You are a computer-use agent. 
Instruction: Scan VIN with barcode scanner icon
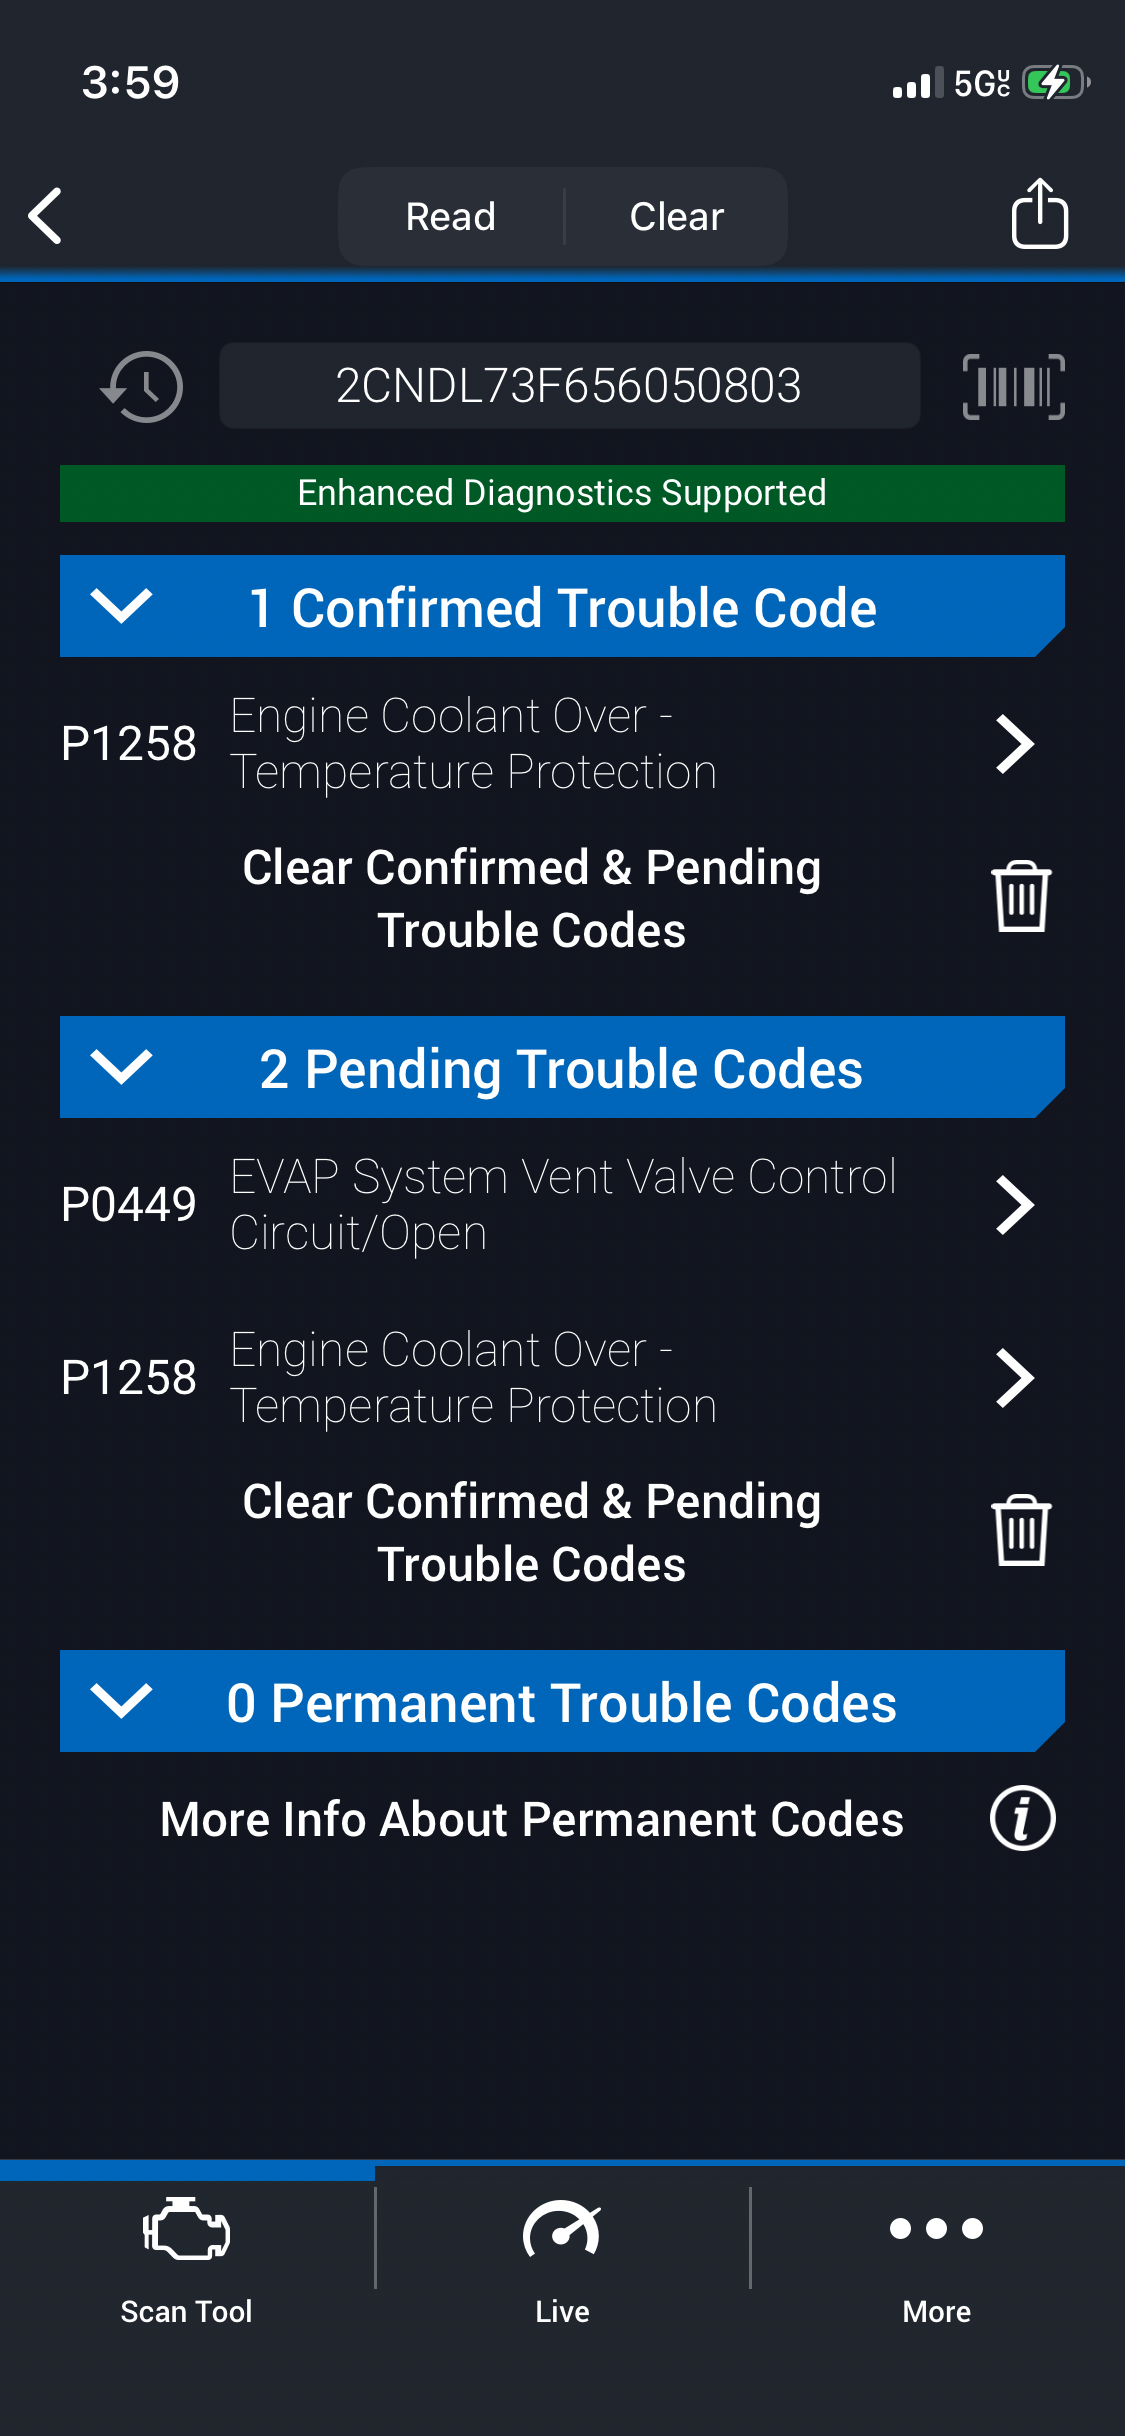pos(1013,386)
